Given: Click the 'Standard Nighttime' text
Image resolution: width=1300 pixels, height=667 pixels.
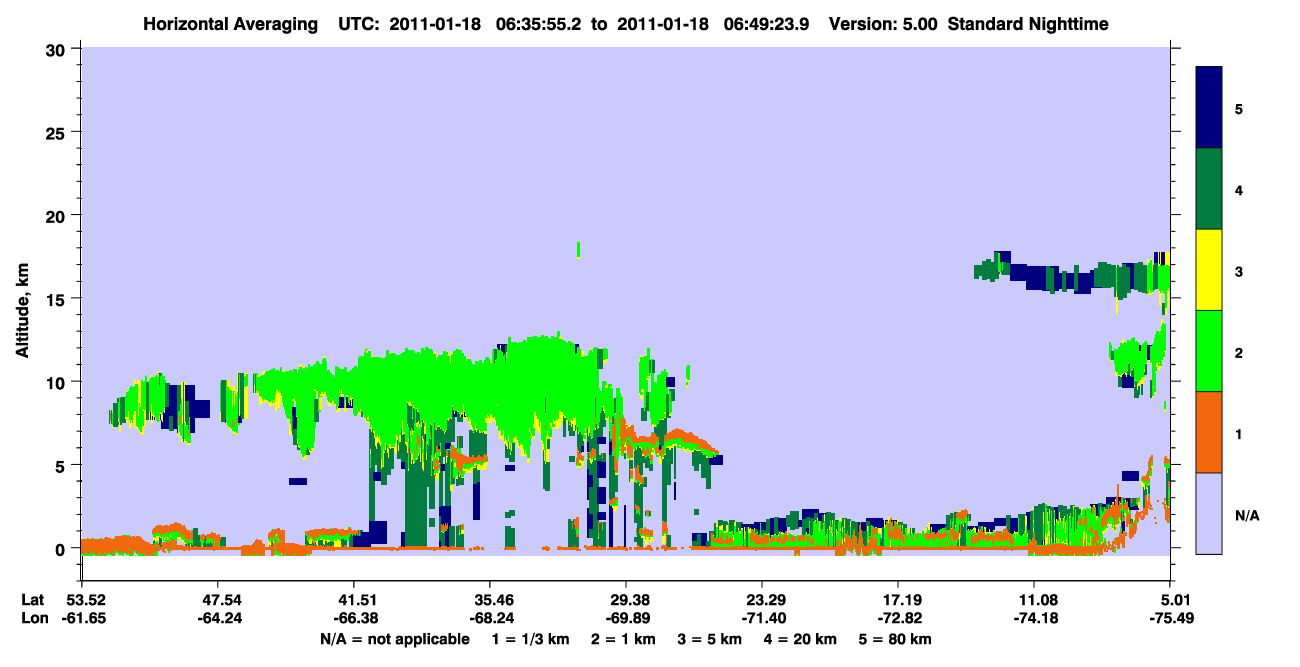Looking at the screenshot, I should pyautogui.click(x=1027, y=23).
